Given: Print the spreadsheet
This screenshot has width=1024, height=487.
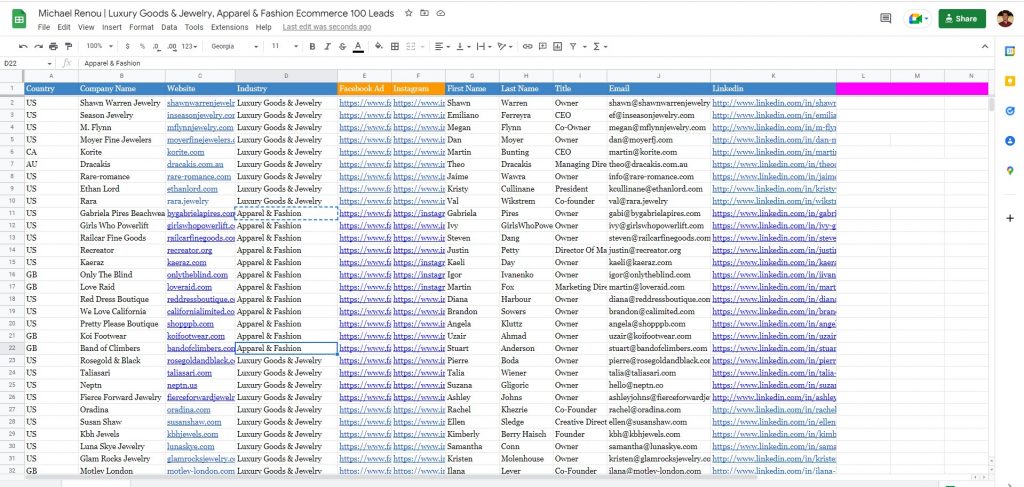Looking at the screenshot, I should coord(54,46).
